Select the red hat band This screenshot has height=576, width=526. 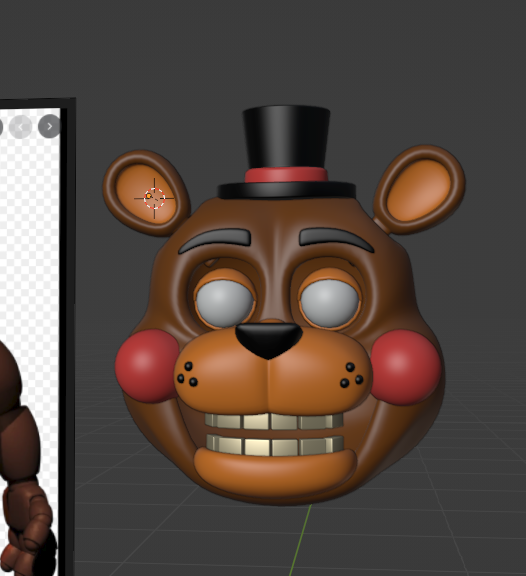pyautogui.click(x=286, y=175)
